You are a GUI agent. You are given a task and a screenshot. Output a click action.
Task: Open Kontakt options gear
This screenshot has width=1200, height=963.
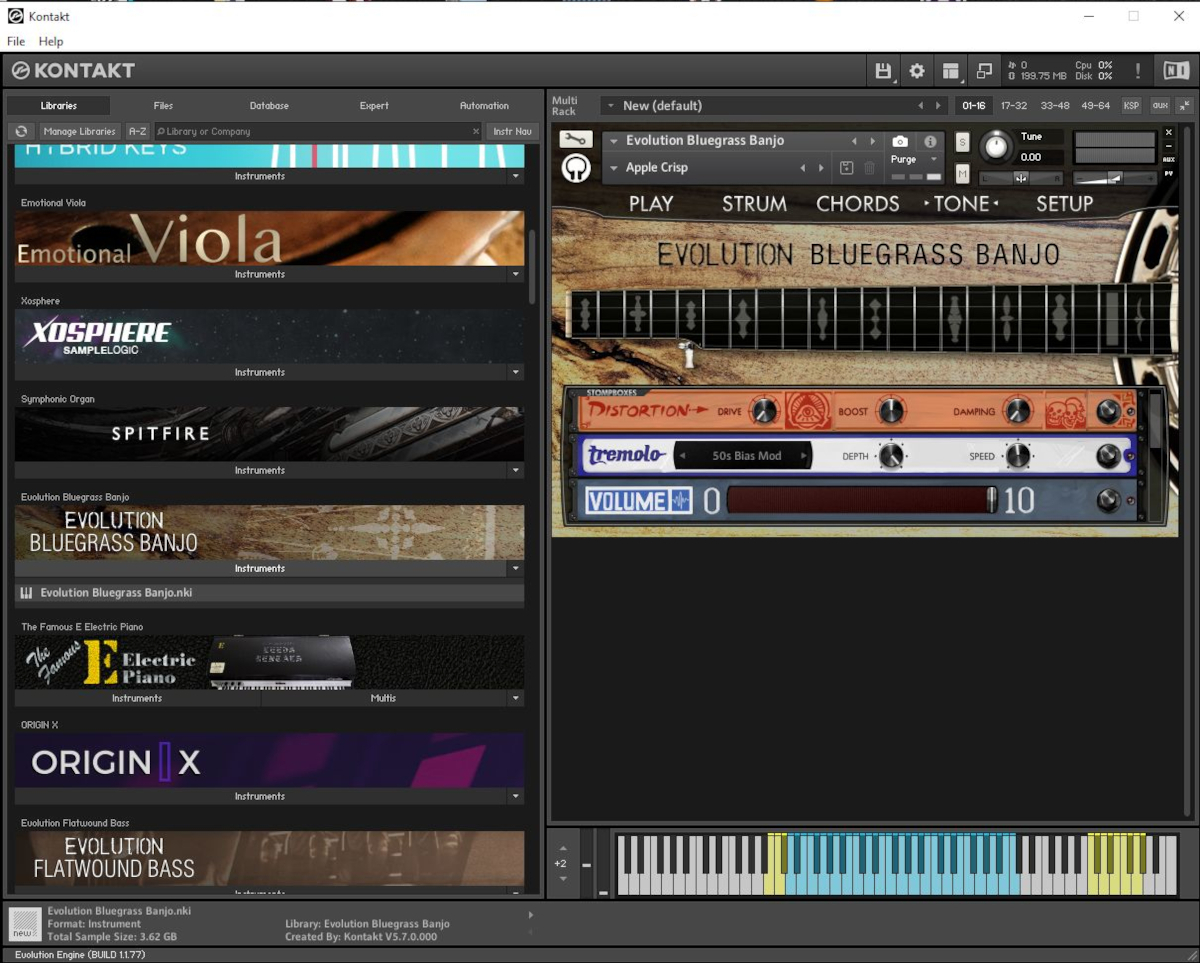917,71
